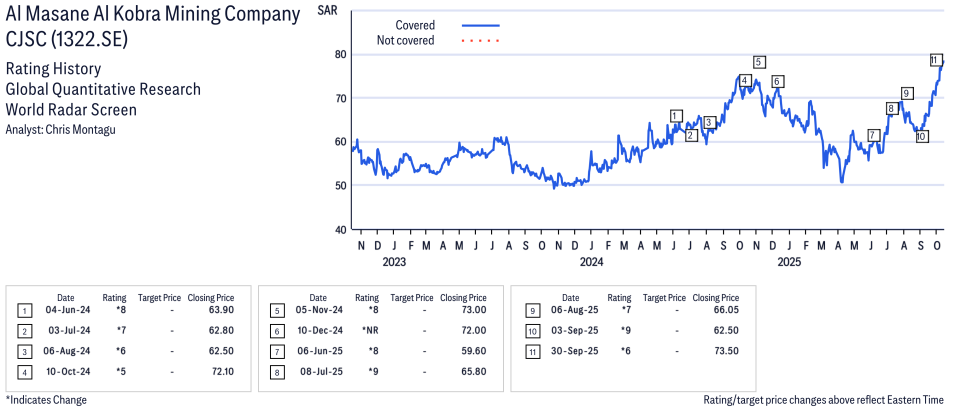This screenshot has height=407, width=955.
Task: Click the Closing Price header in the first table
Action: (x=211, y=297)
